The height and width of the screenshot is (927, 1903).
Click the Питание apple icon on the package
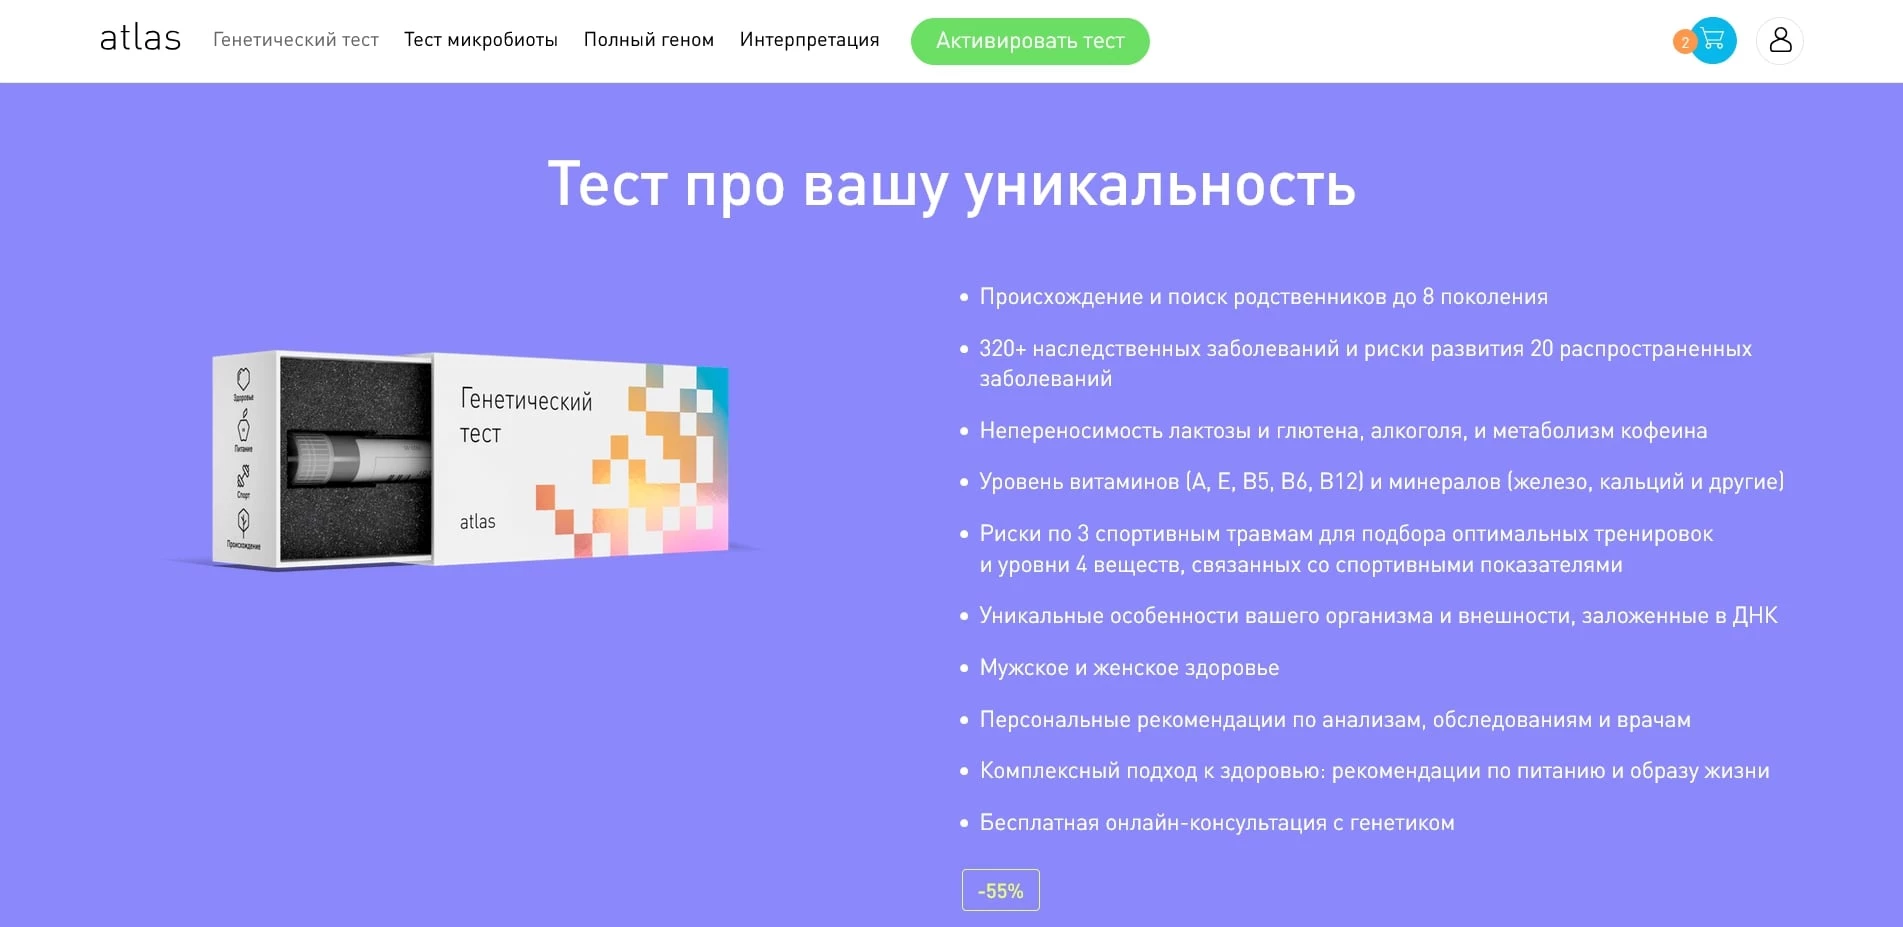pyautogui.click(x=243, y=426)
